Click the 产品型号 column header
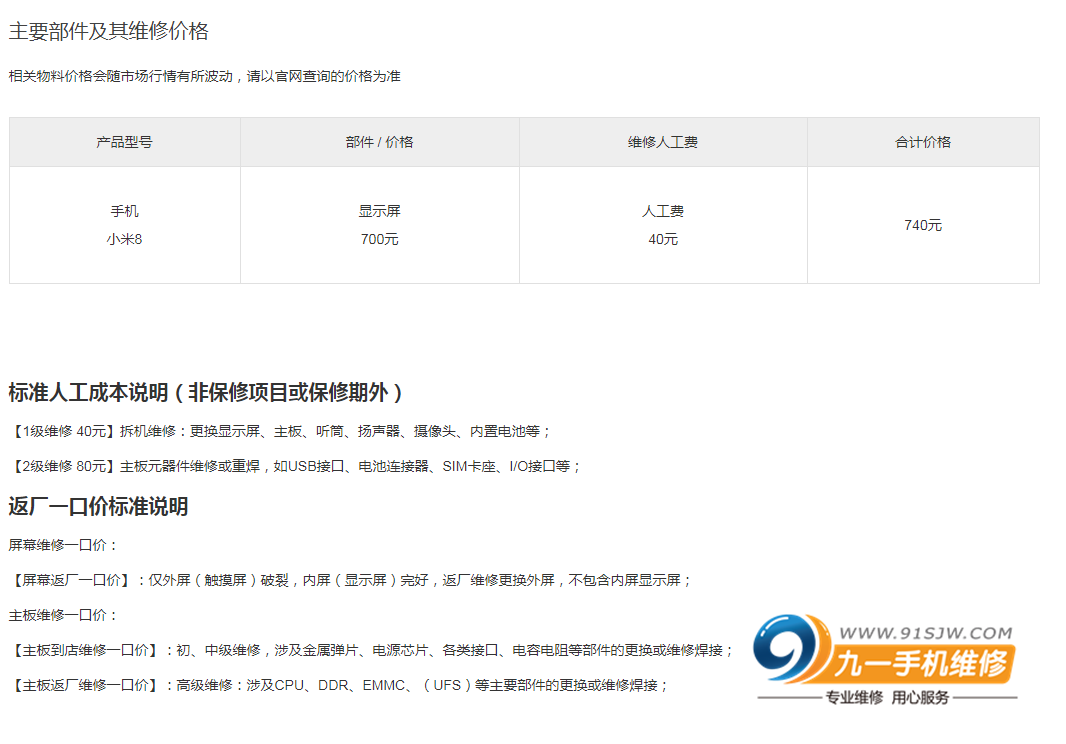The image size is (1066, 744). click(124, 142)
